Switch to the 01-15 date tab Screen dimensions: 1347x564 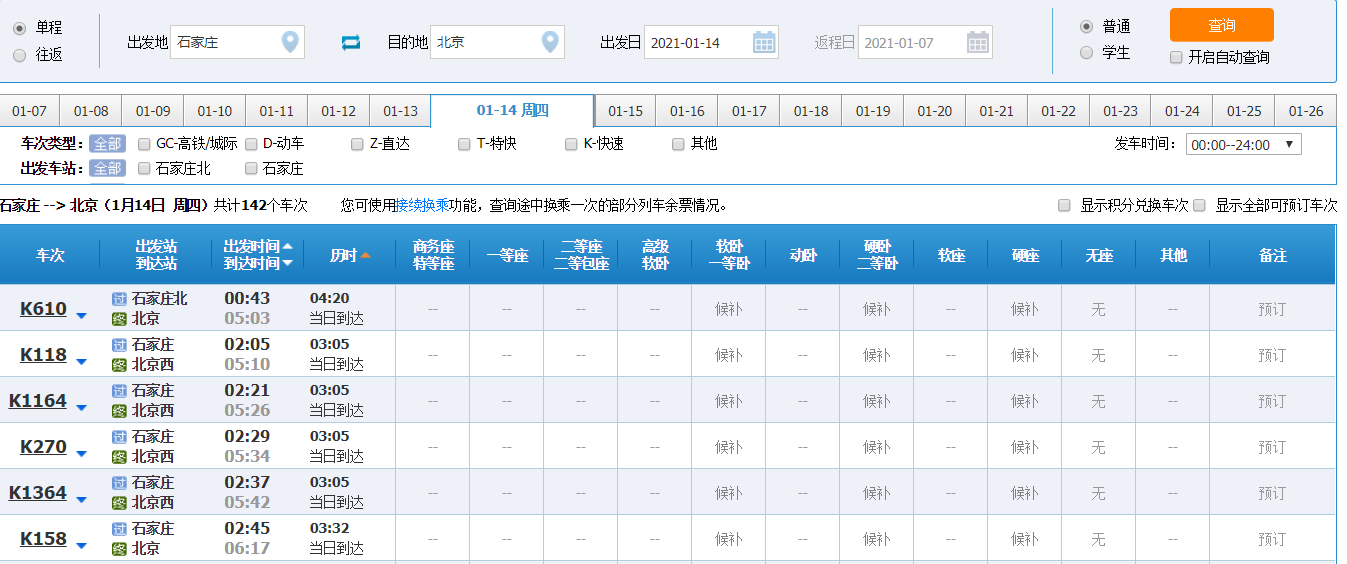tap(625, 111)
